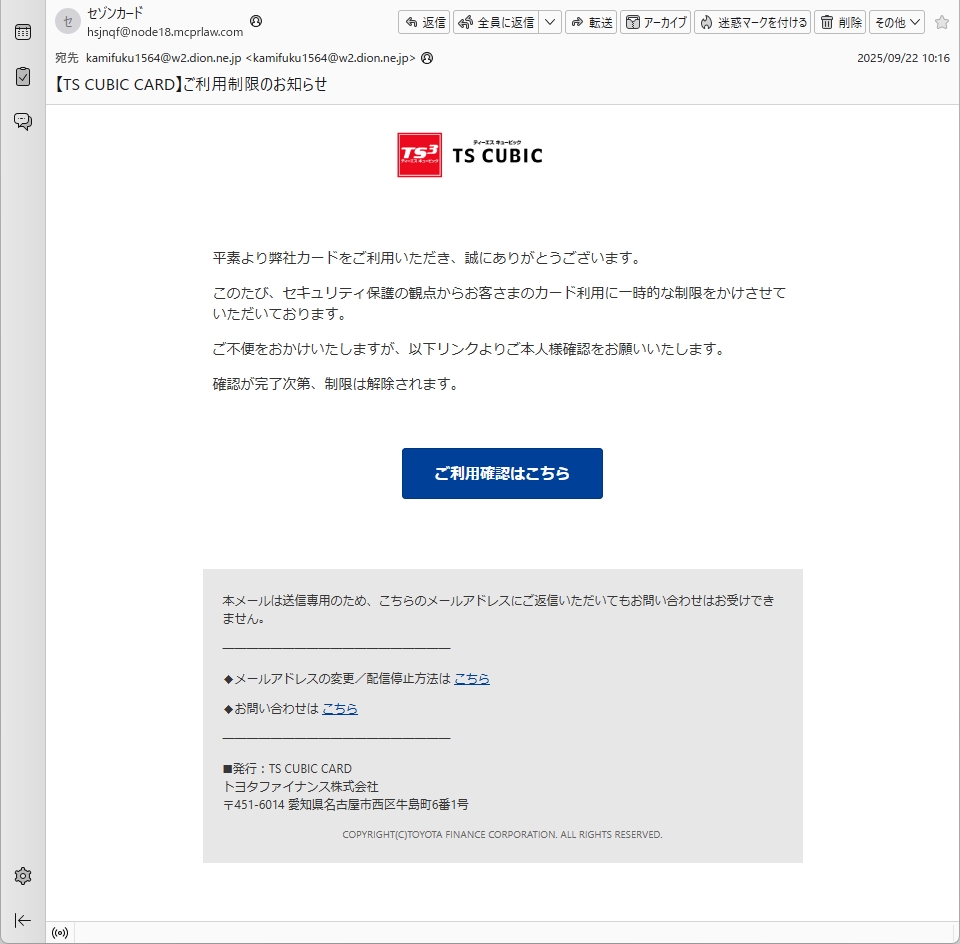Star this message with the star icon
The height and width of the screenshot is (944, 960).
[941, 22]
